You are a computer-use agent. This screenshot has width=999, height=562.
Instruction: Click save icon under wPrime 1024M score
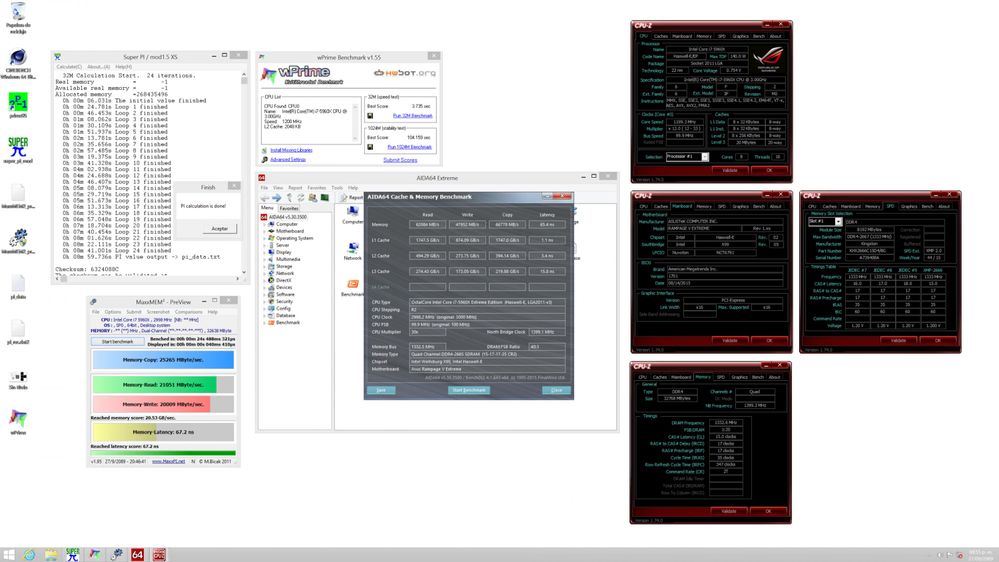pos(370,147)
